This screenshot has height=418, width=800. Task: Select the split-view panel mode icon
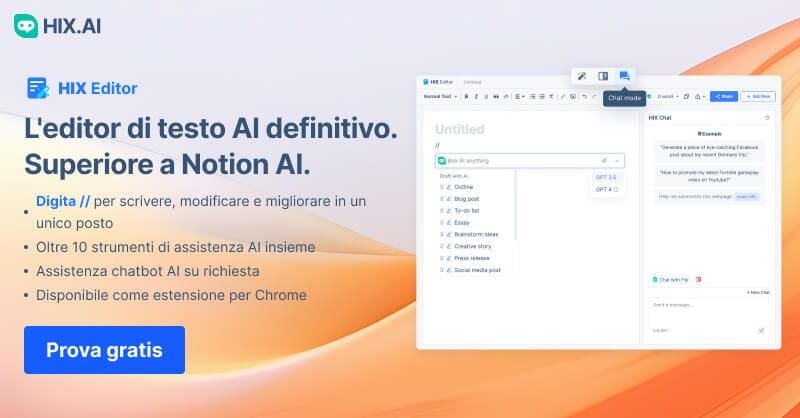603,76
